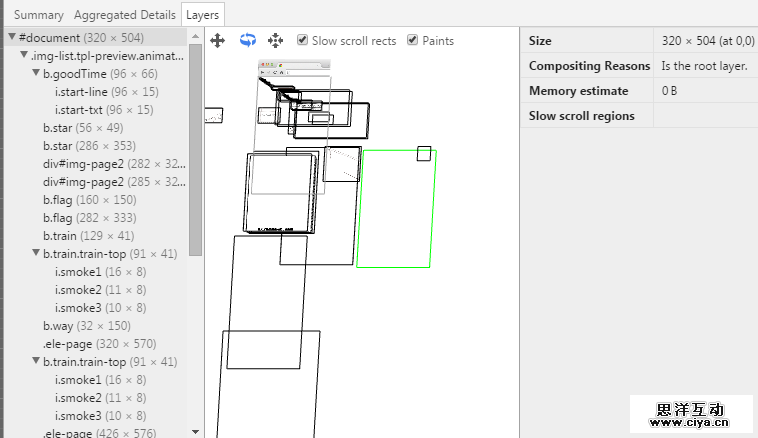The width and height of the screenshot is (758, 438).
Task: Collapse the .img-list.tpl-preview node arrow
Action: tap(24, 56)
